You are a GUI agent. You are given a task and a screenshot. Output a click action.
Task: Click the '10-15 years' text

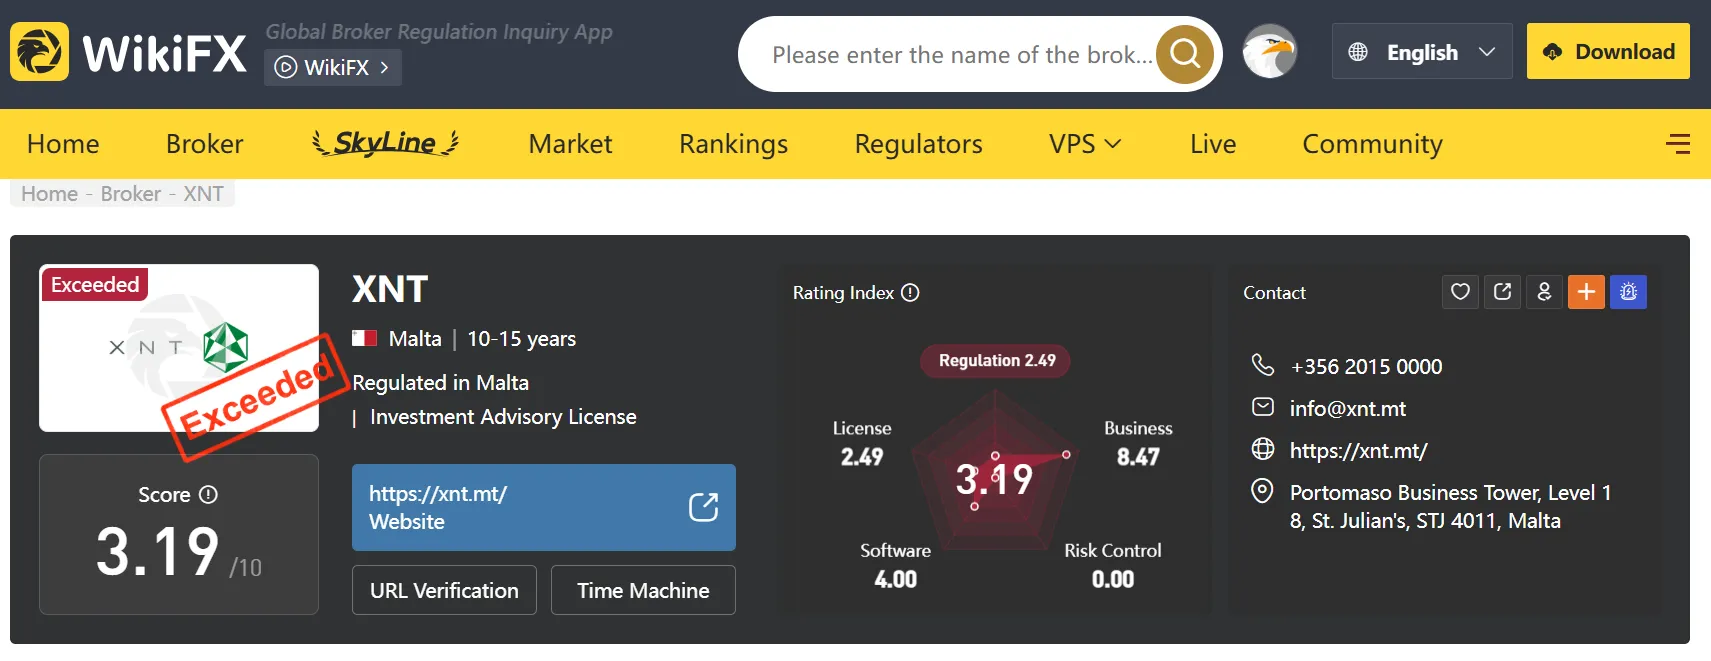(521, 339)
